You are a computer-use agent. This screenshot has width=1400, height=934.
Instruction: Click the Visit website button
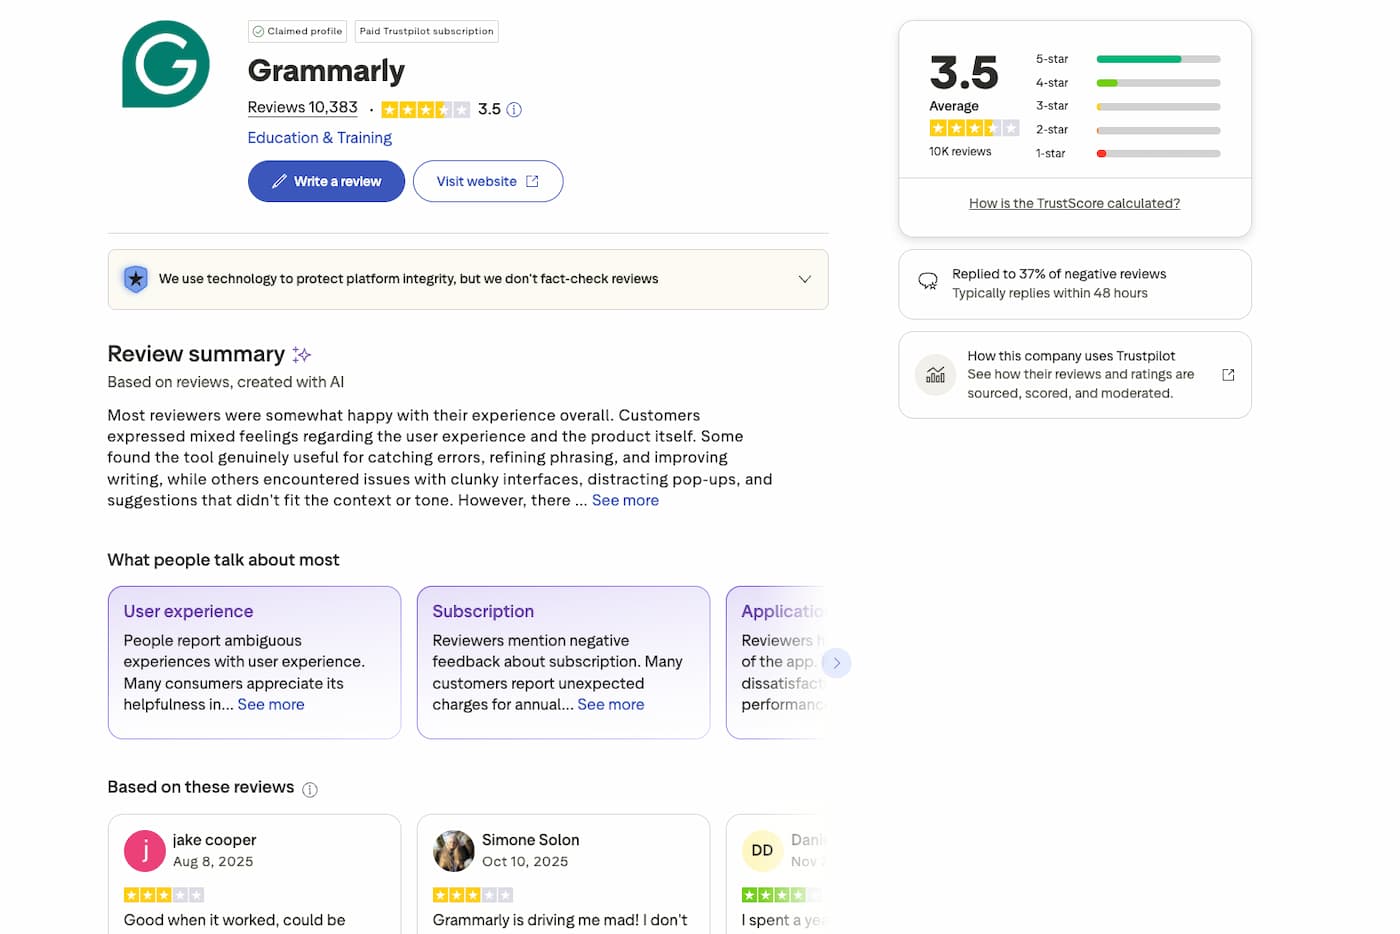coord(488,181)
